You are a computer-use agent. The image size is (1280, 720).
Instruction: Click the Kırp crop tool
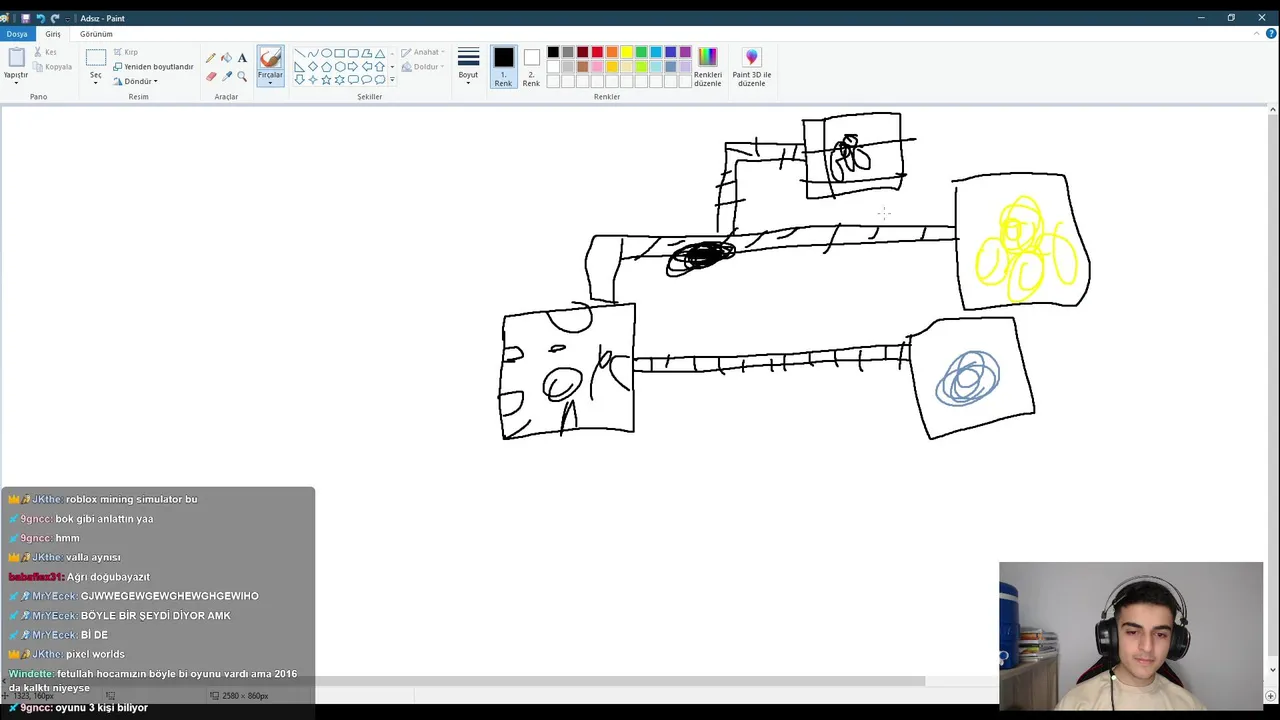pyautogui.click(x=125, y=52)
